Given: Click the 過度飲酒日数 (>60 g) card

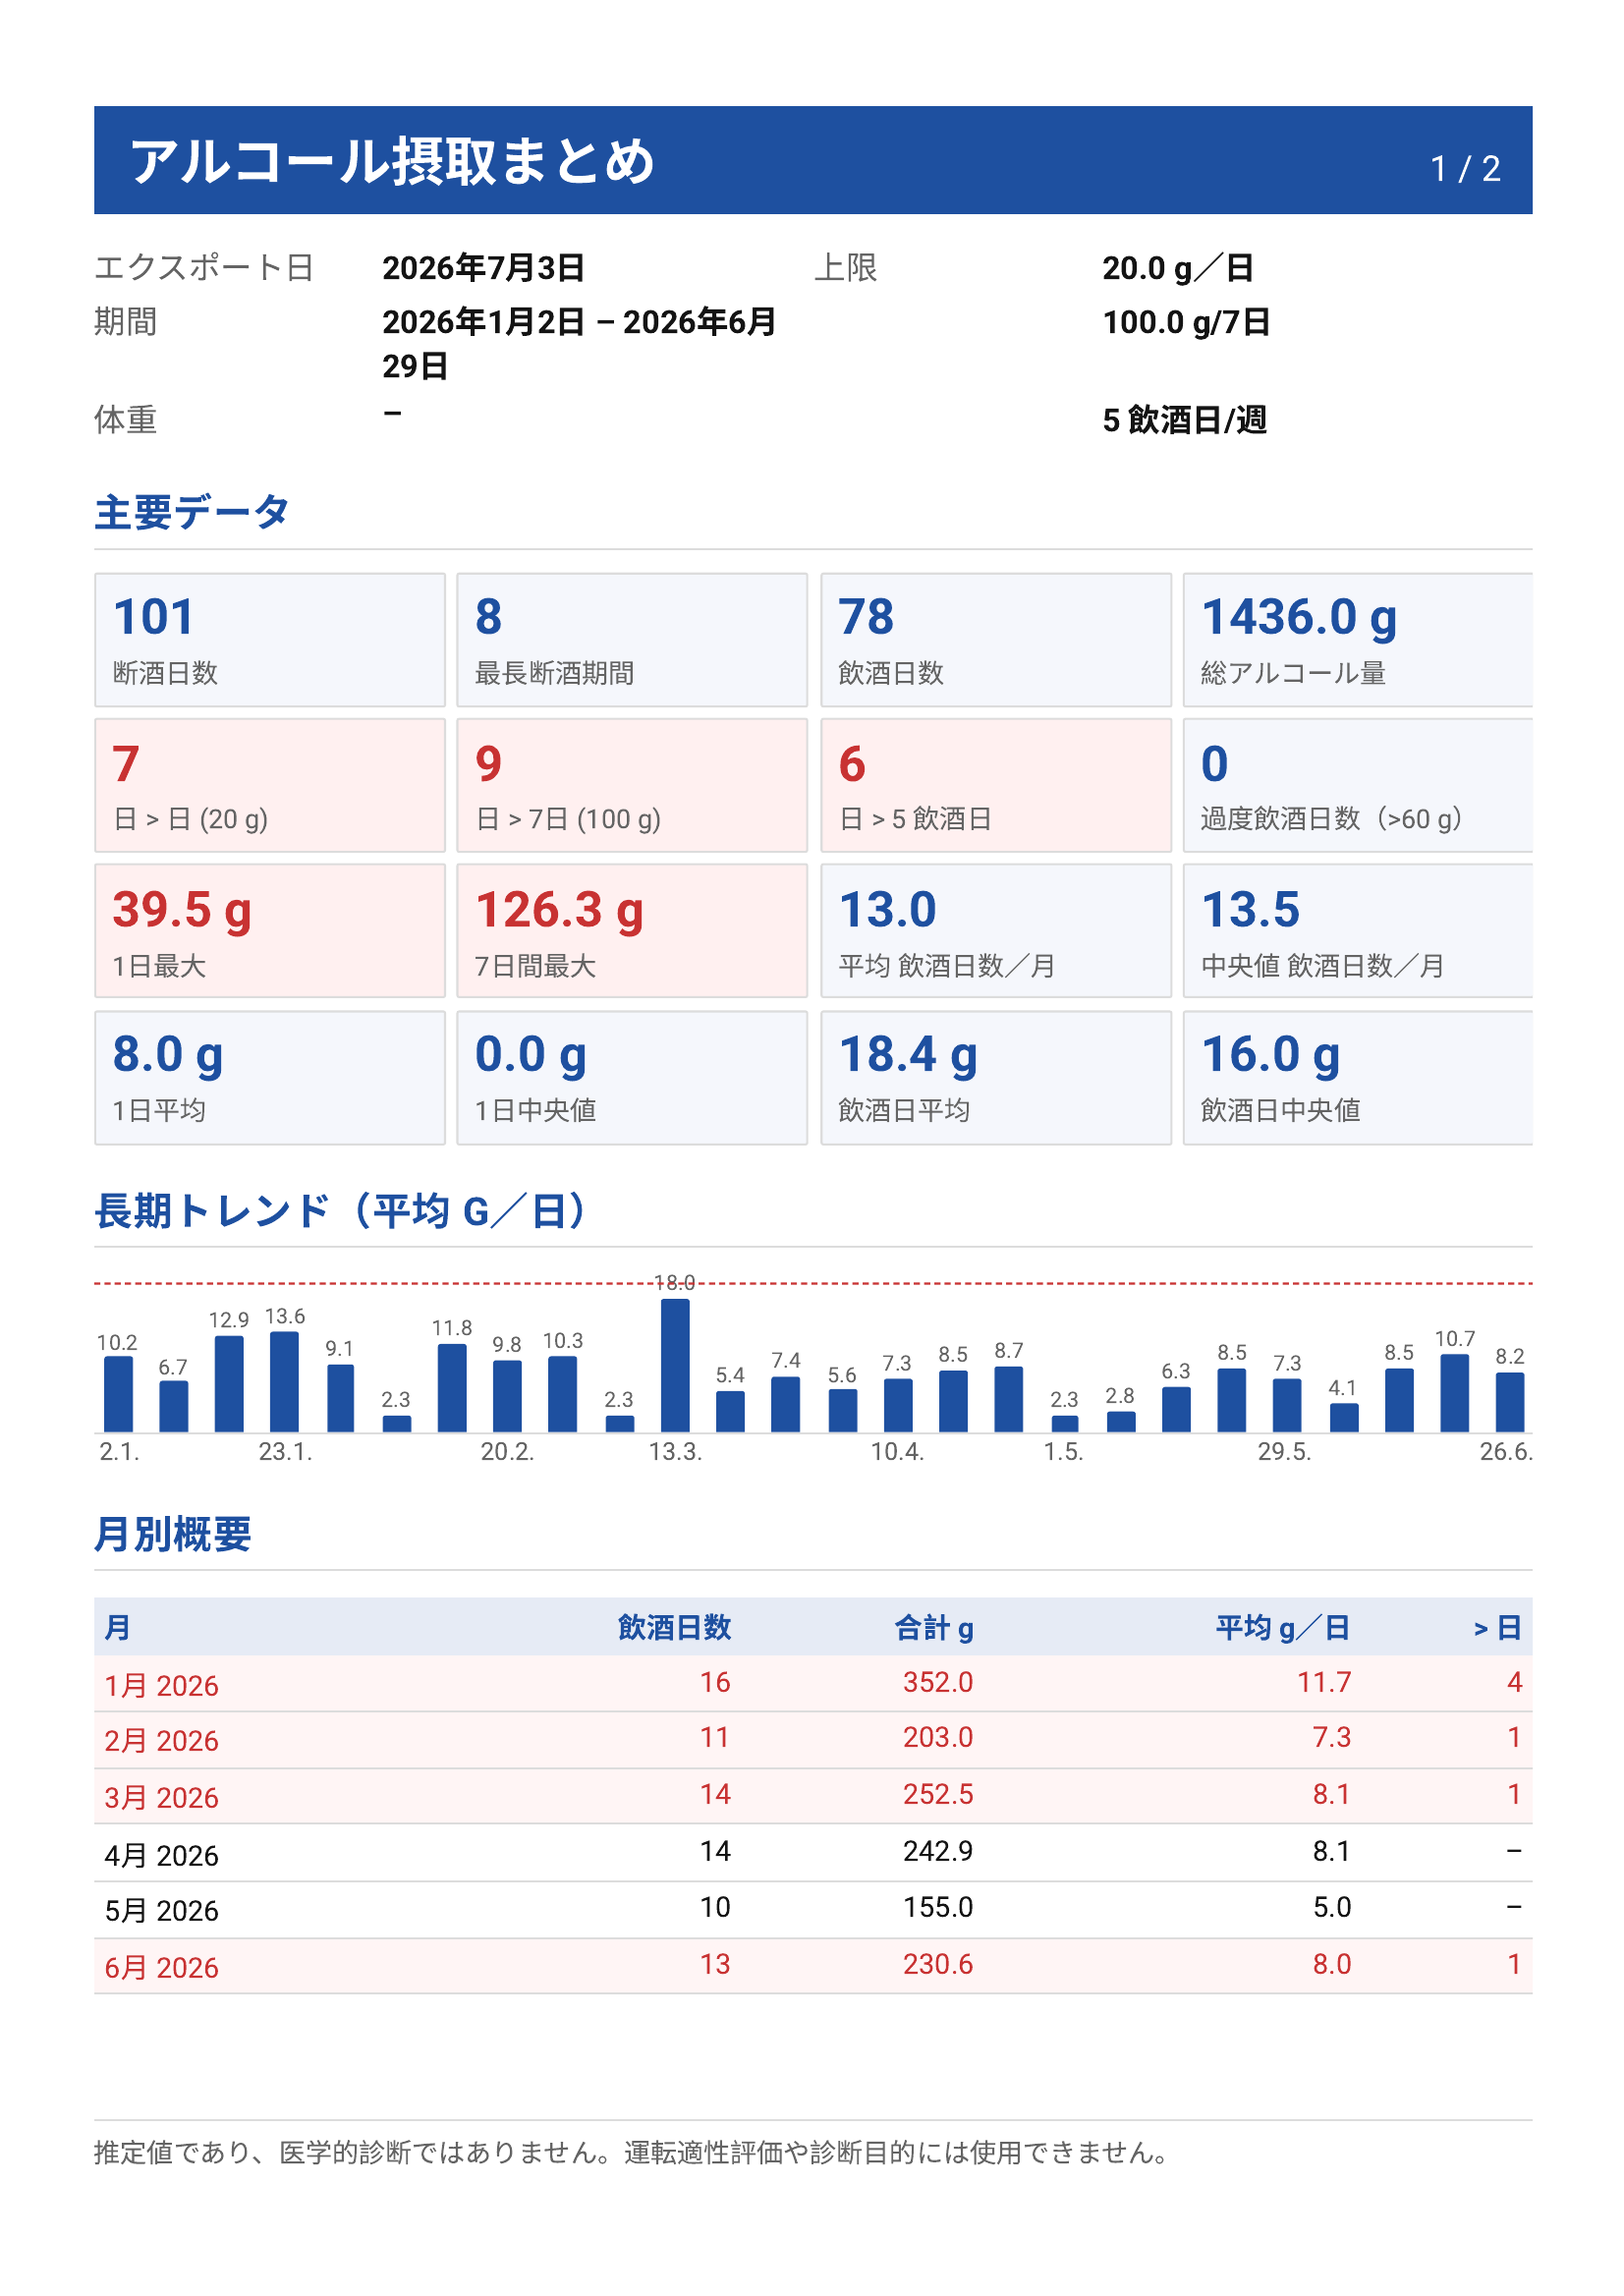Looking at the screenshot, I should click(1358, 785).
